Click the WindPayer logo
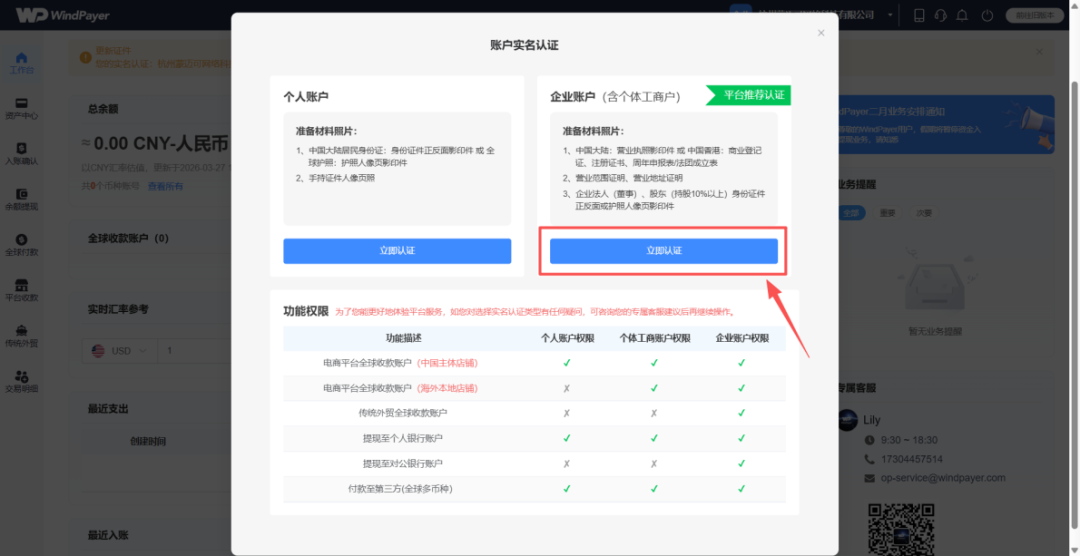The image size is (1080, 556). [x=63, y=15]
